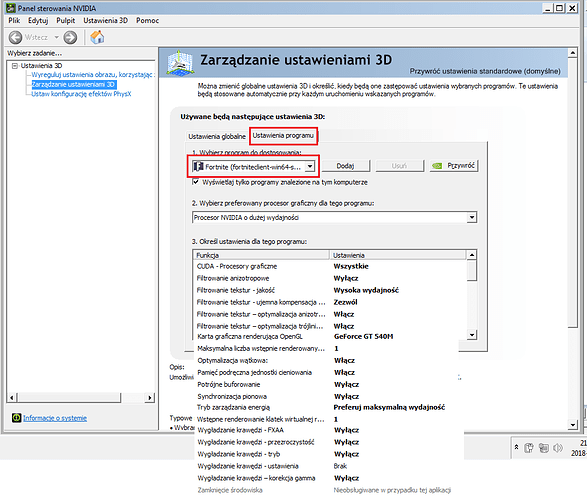Click Preferuj maksymalną wydajność value
587x499 pixels.
coord(389,407)
